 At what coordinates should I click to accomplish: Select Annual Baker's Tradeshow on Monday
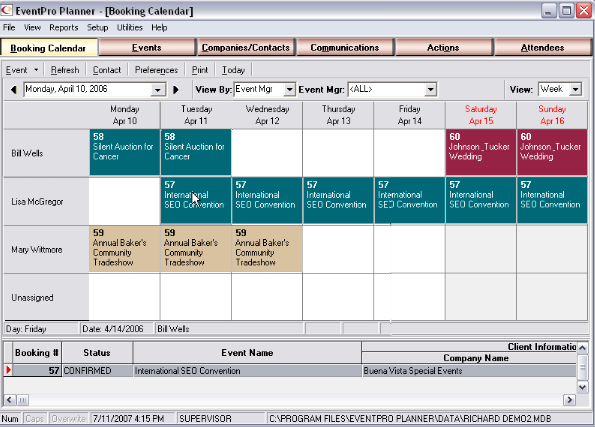[125, 249]
